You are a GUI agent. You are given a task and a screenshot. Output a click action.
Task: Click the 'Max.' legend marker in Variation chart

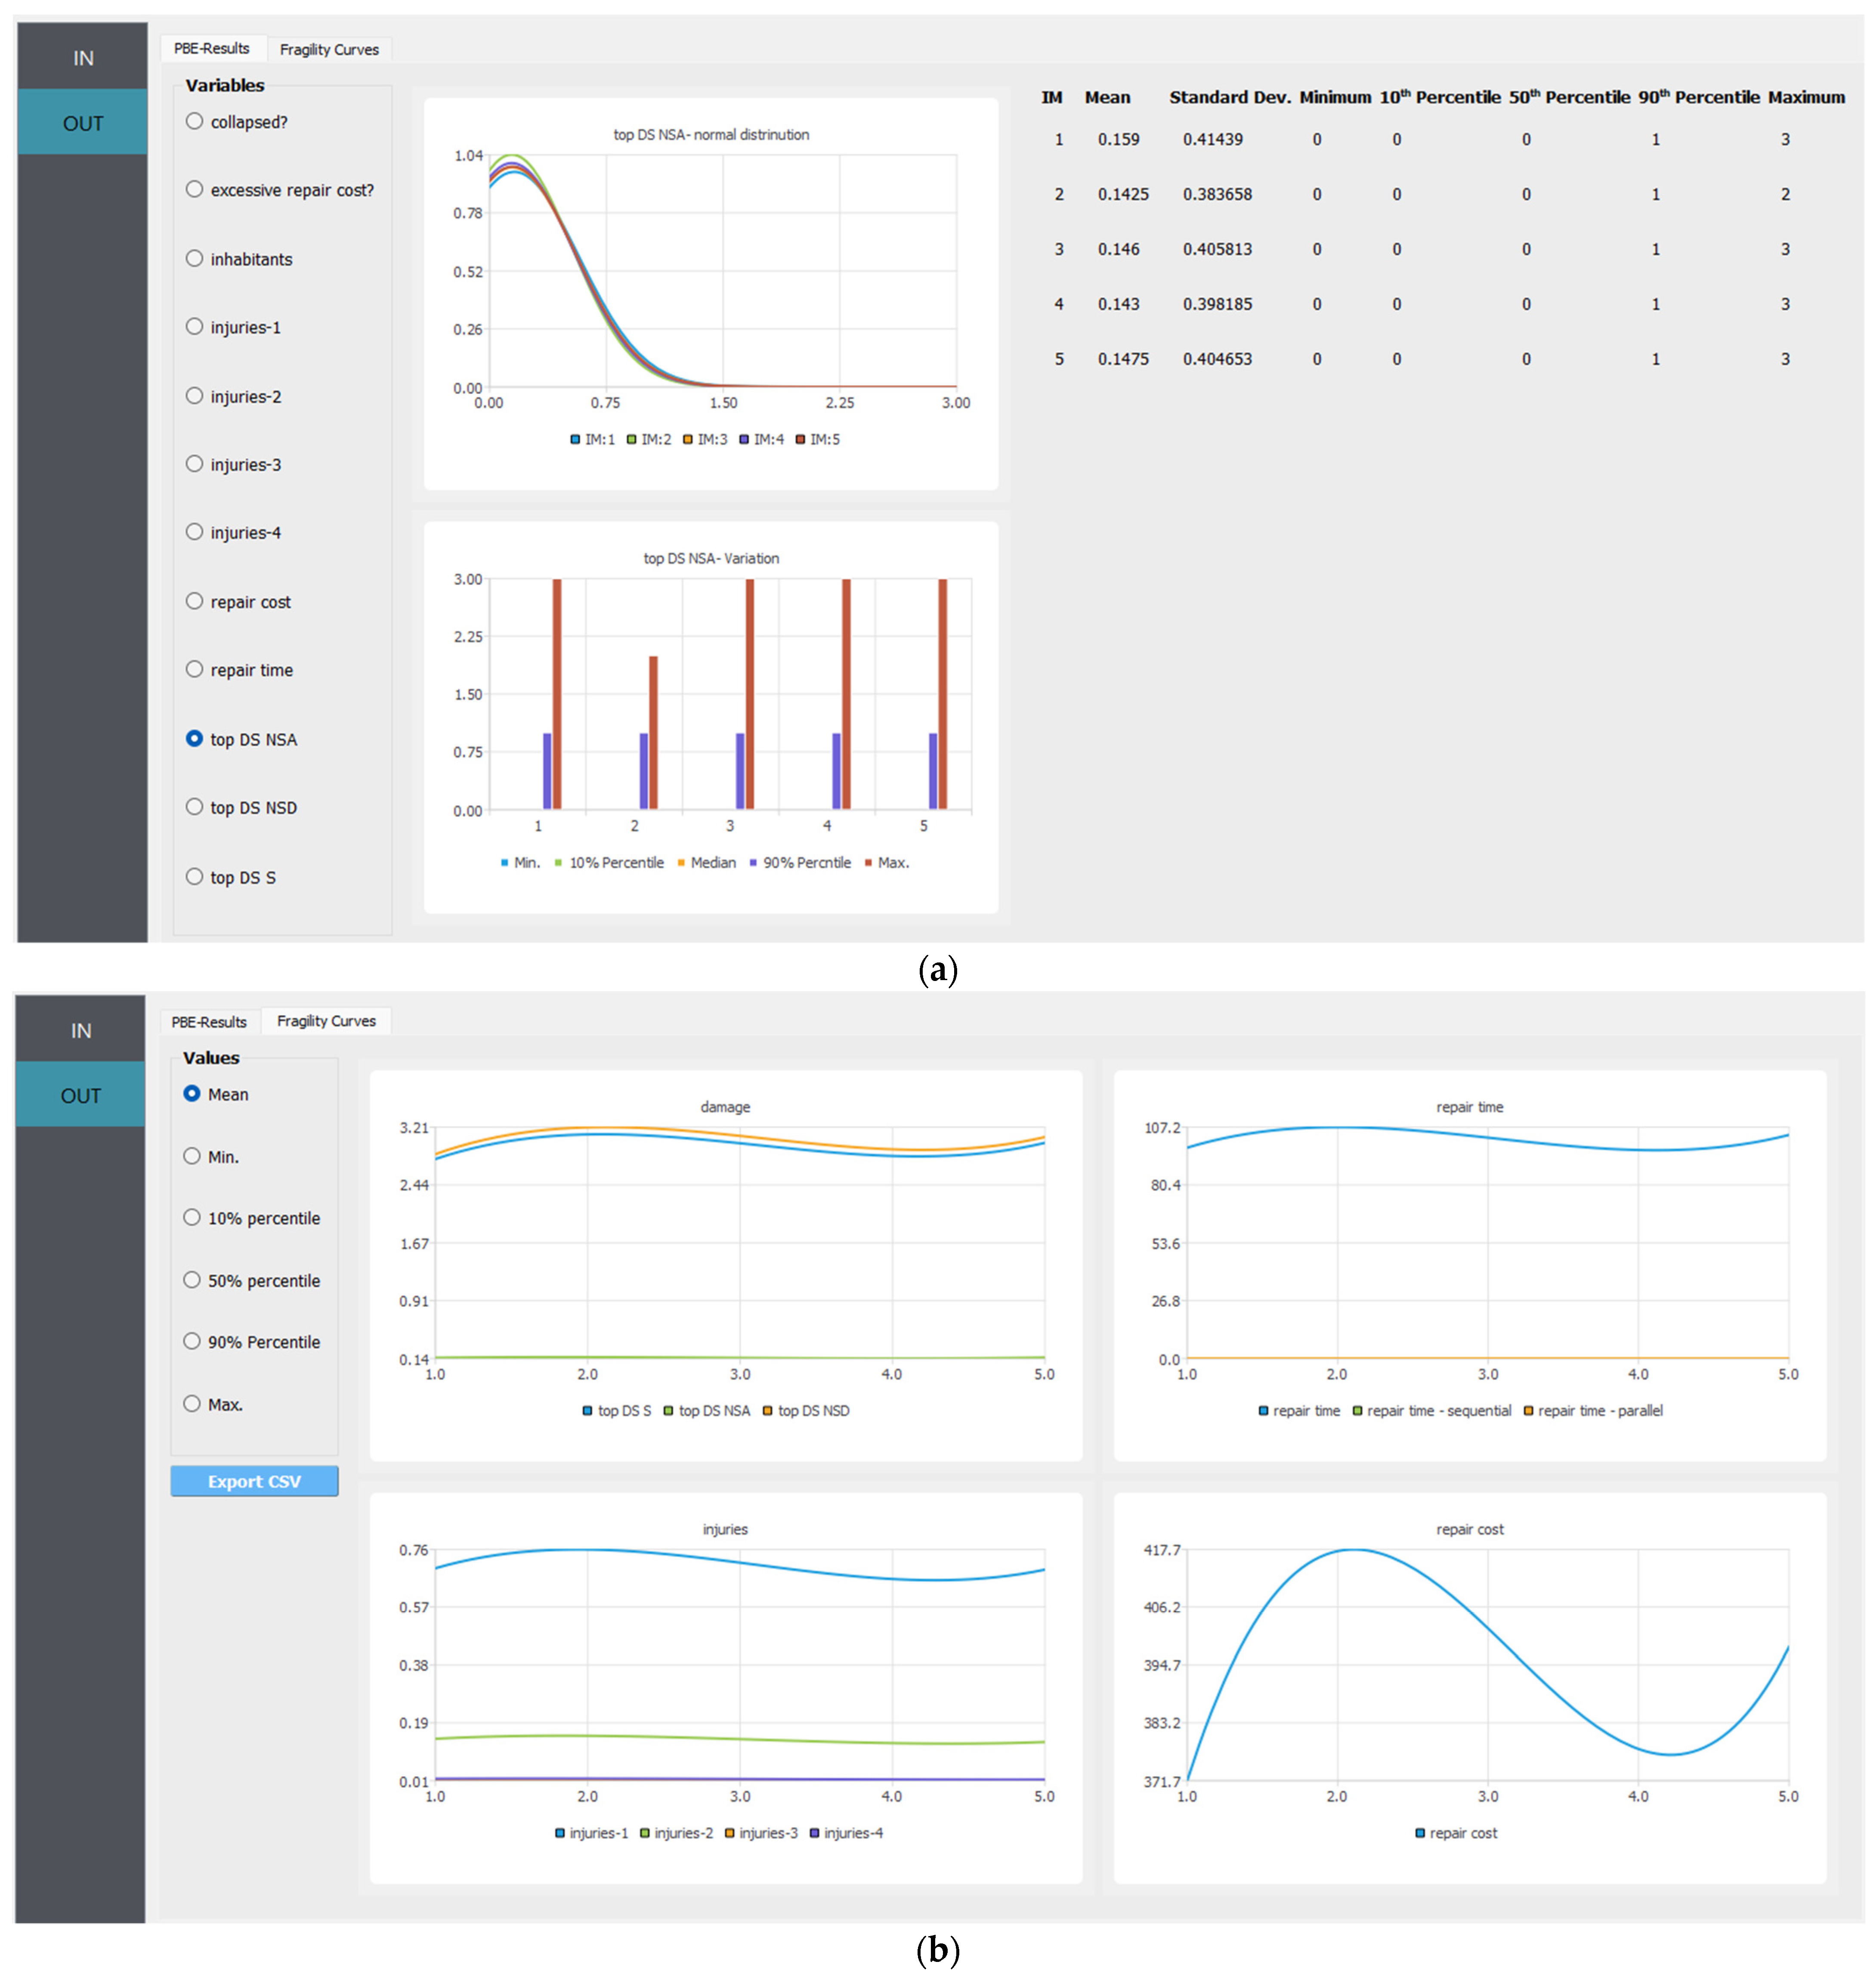coord(868,863)
